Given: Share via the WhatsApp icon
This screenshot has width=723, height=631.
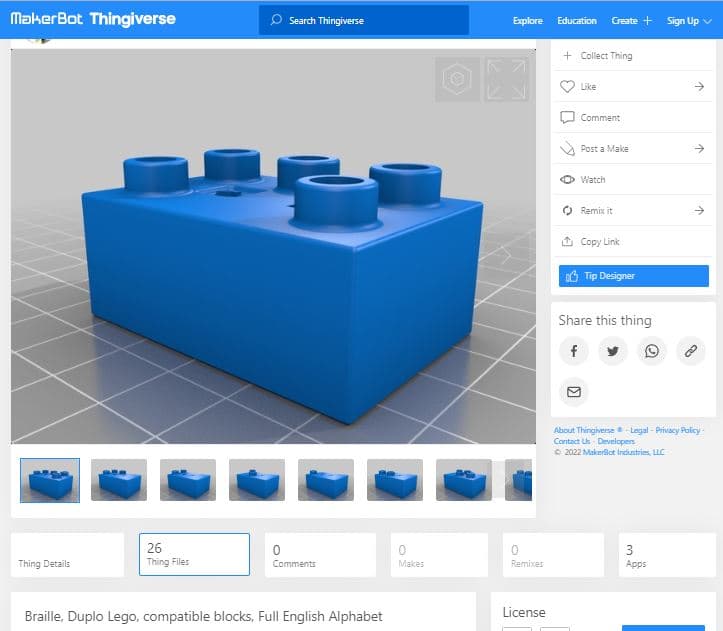Looking at the screenshot, I should pos(652,351).
